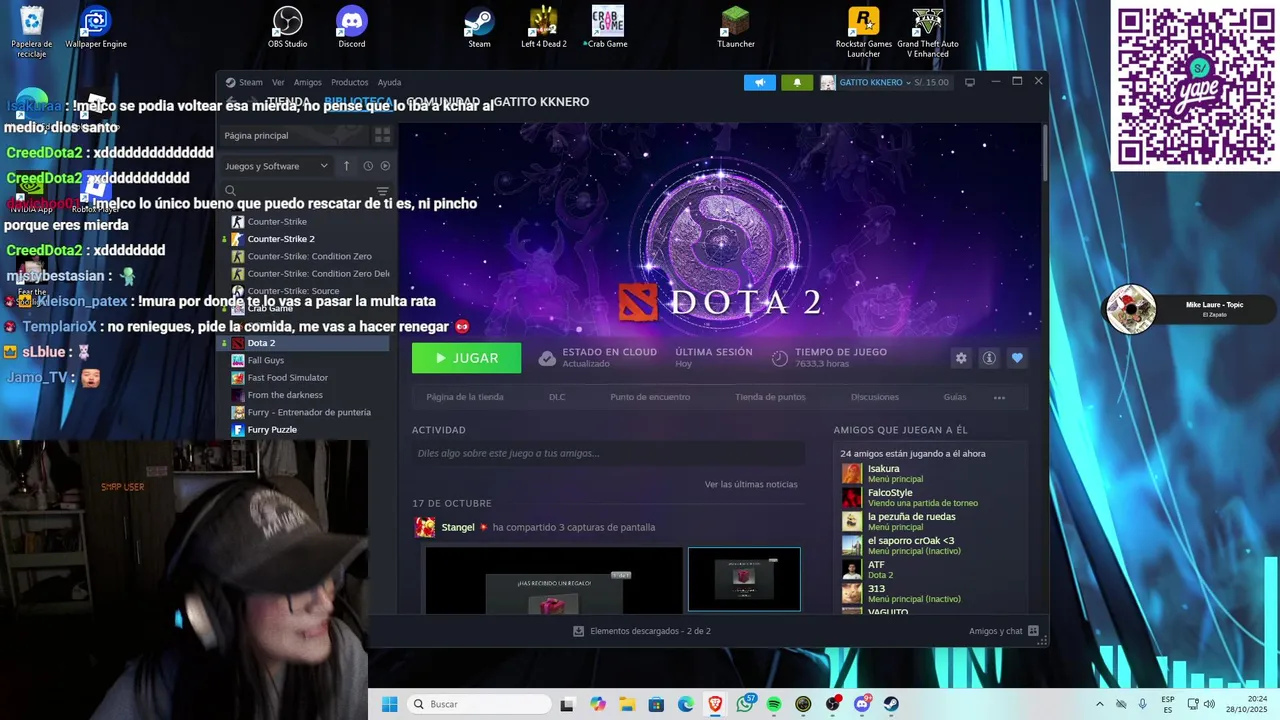
Task: Click Ver las últimas noticias
Action: pyautogui.click(x=751, y=484)
